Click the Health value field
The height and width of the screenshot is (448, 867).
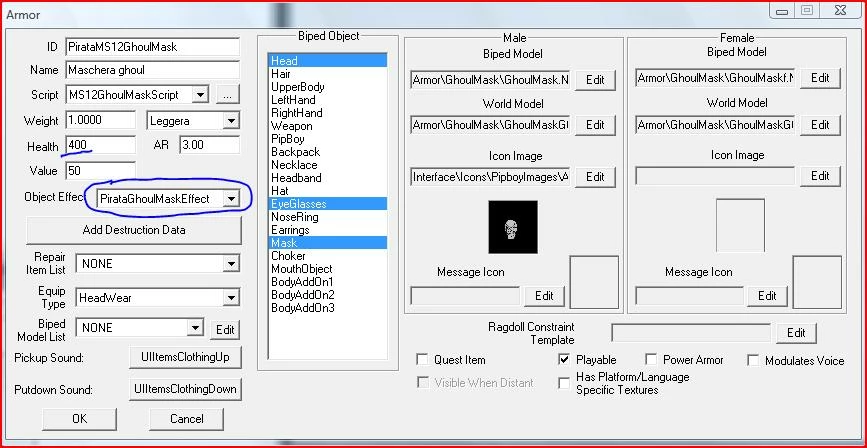(x=100, y=145)
